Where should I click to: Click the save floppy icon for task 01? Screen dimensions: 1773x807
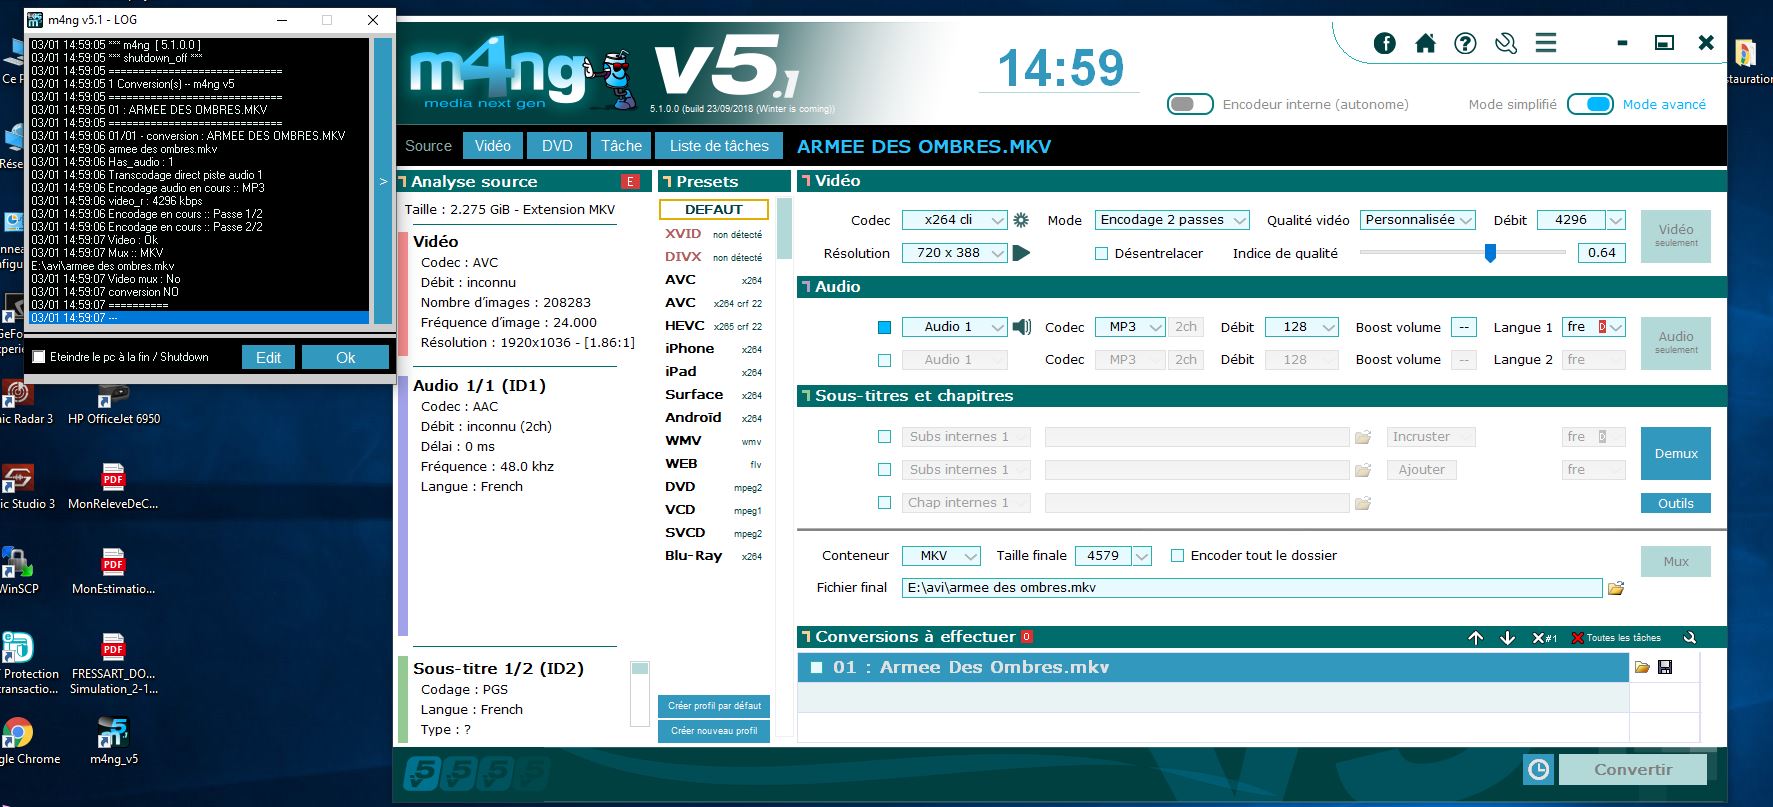click(x=1665, y=667)
